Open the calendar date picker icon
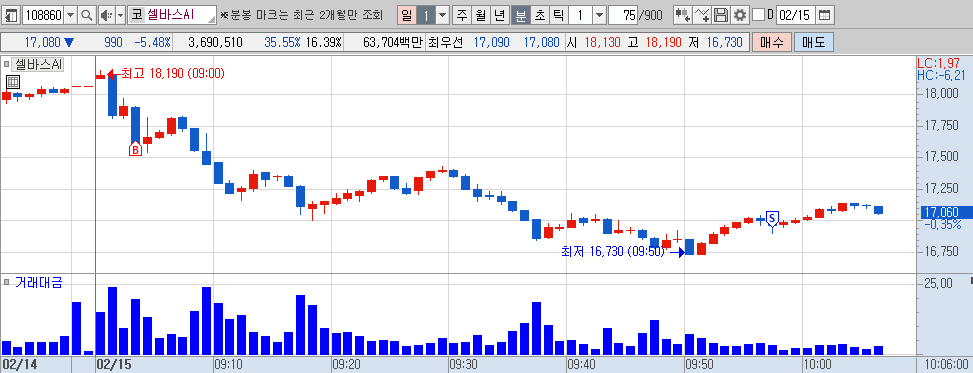 pos(824,15)
